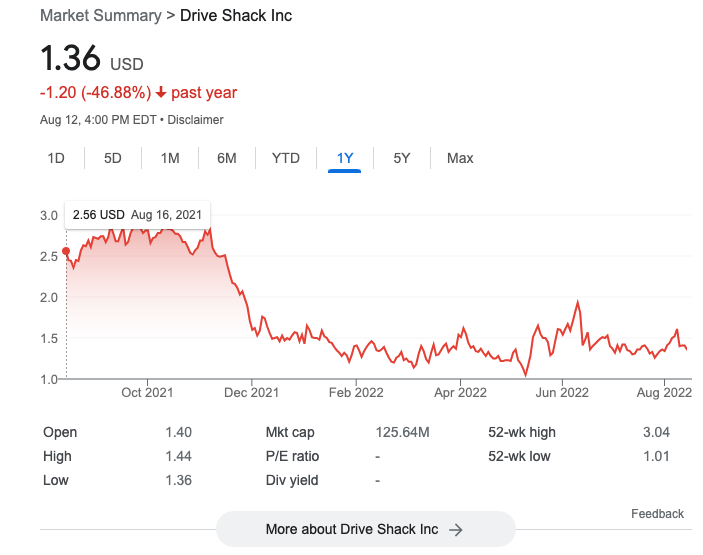Click the 2.56 USD chart tooltip

[137, 214]
